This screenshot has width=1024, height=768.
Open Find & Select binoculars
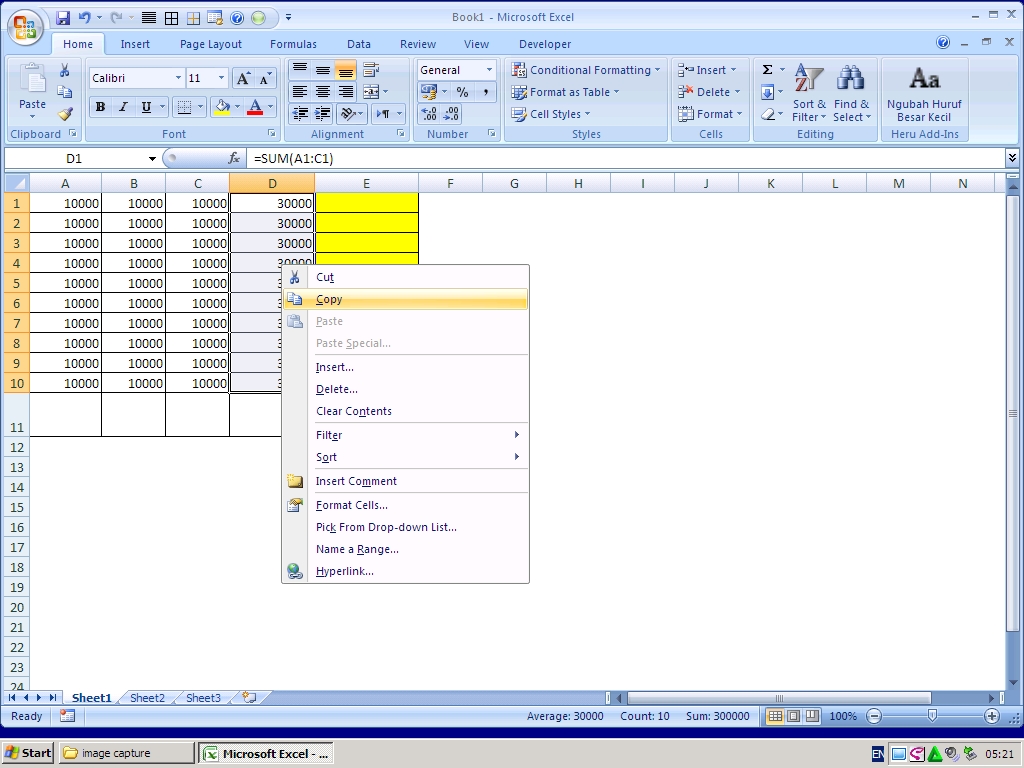pos(851,93)
